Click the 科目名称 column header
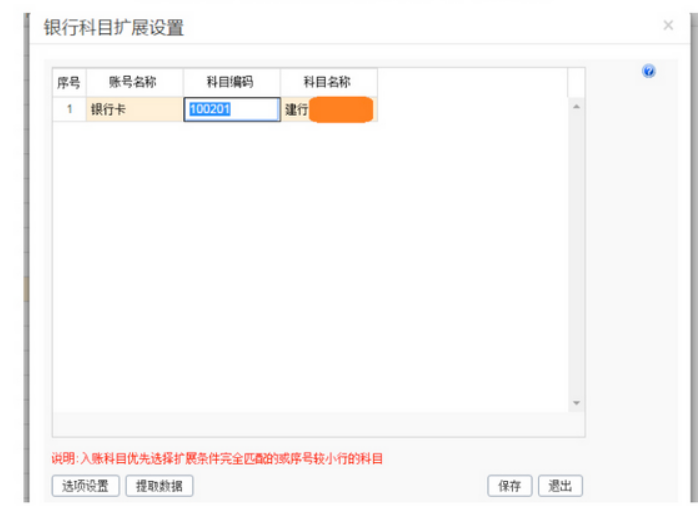 329,82
